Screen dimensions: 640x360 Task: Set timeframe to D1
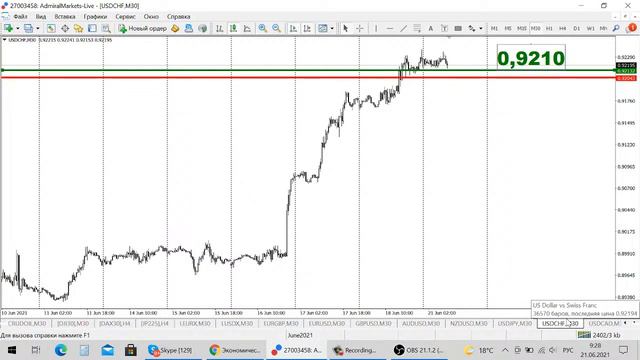576,28
